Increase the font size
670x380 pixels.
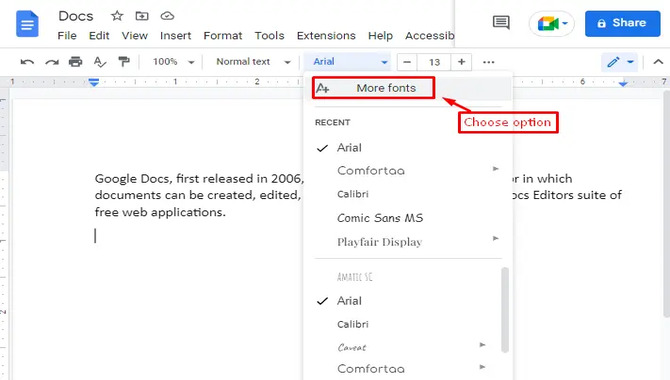coord(461,62)
